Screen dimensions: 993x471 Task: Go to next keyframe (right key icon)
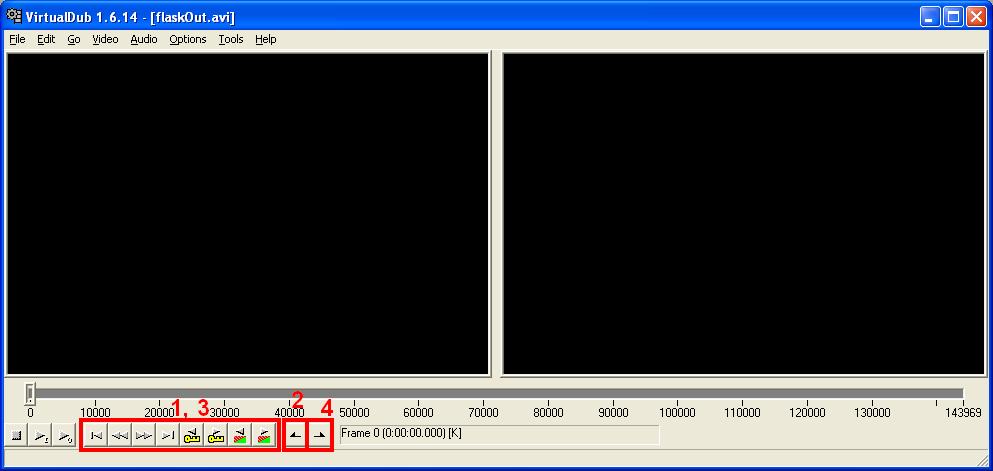(x=216, y=436)
